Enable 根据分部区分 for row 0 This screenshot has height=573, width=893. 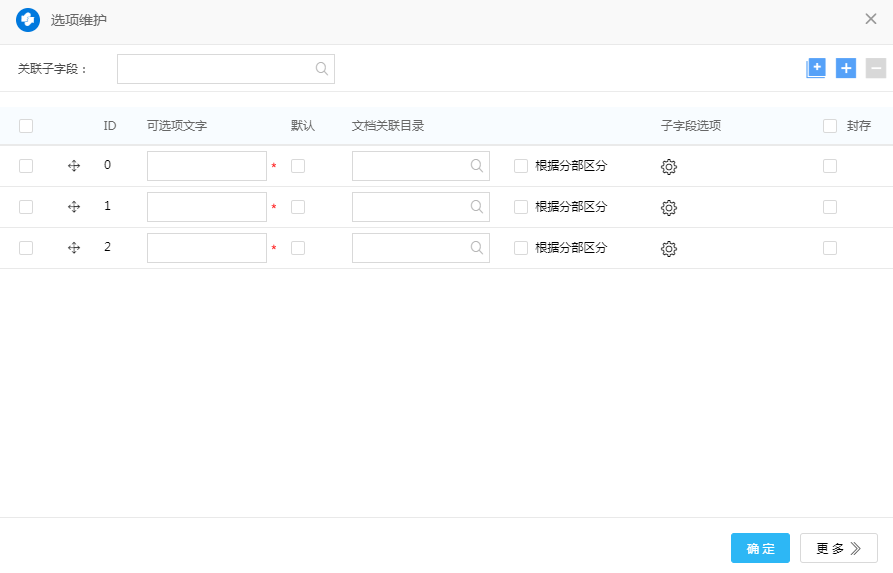(x=521, y=166)
